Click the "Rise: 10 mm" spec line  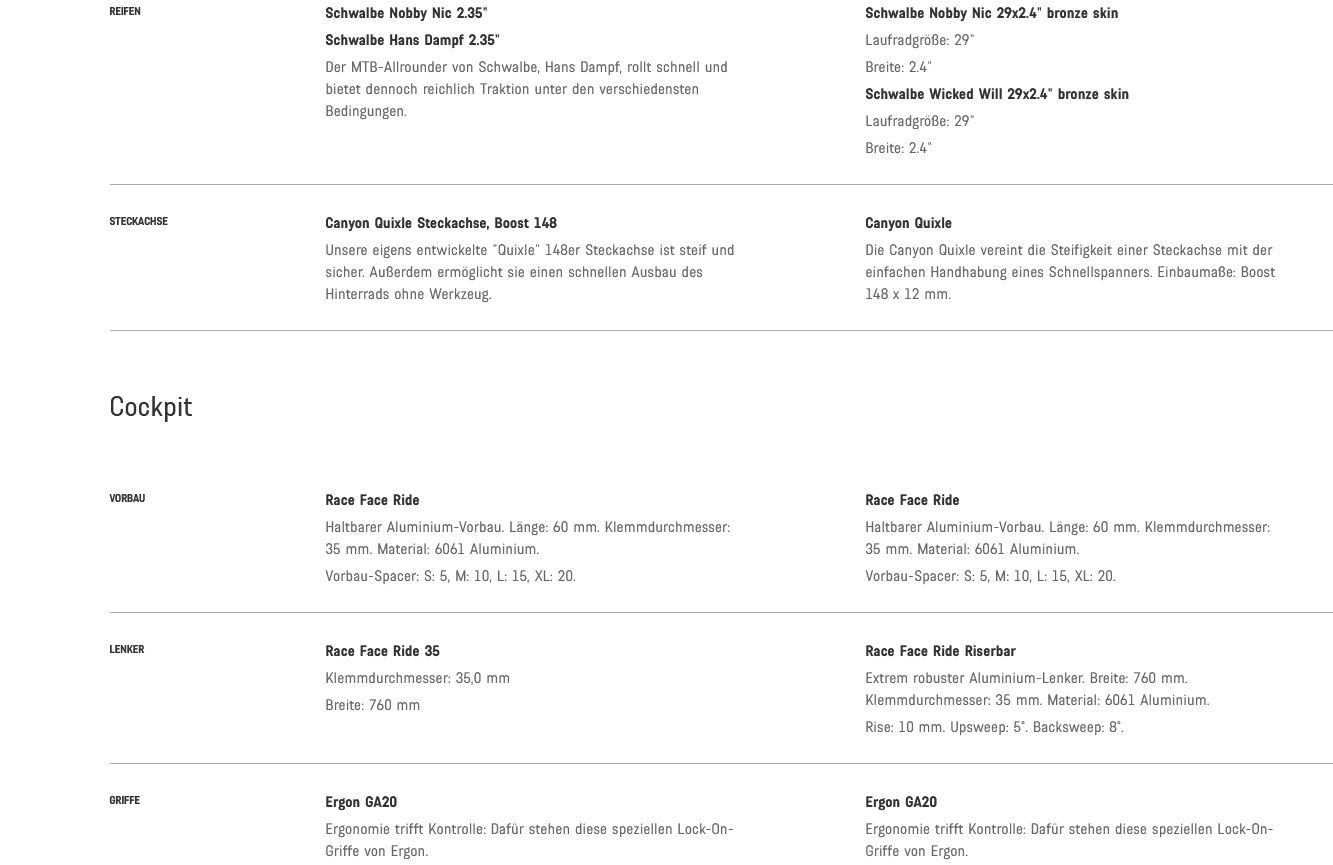click(x=994, y=727)
